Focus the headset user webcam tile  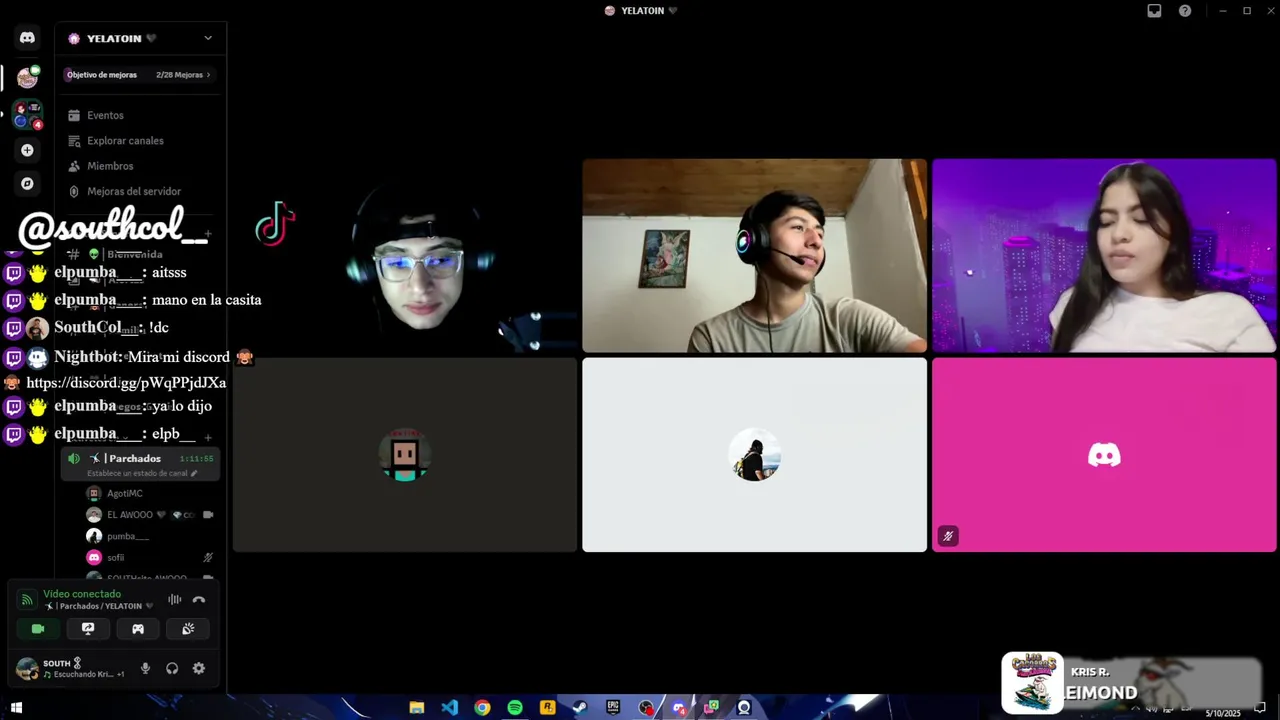[755, 256]
